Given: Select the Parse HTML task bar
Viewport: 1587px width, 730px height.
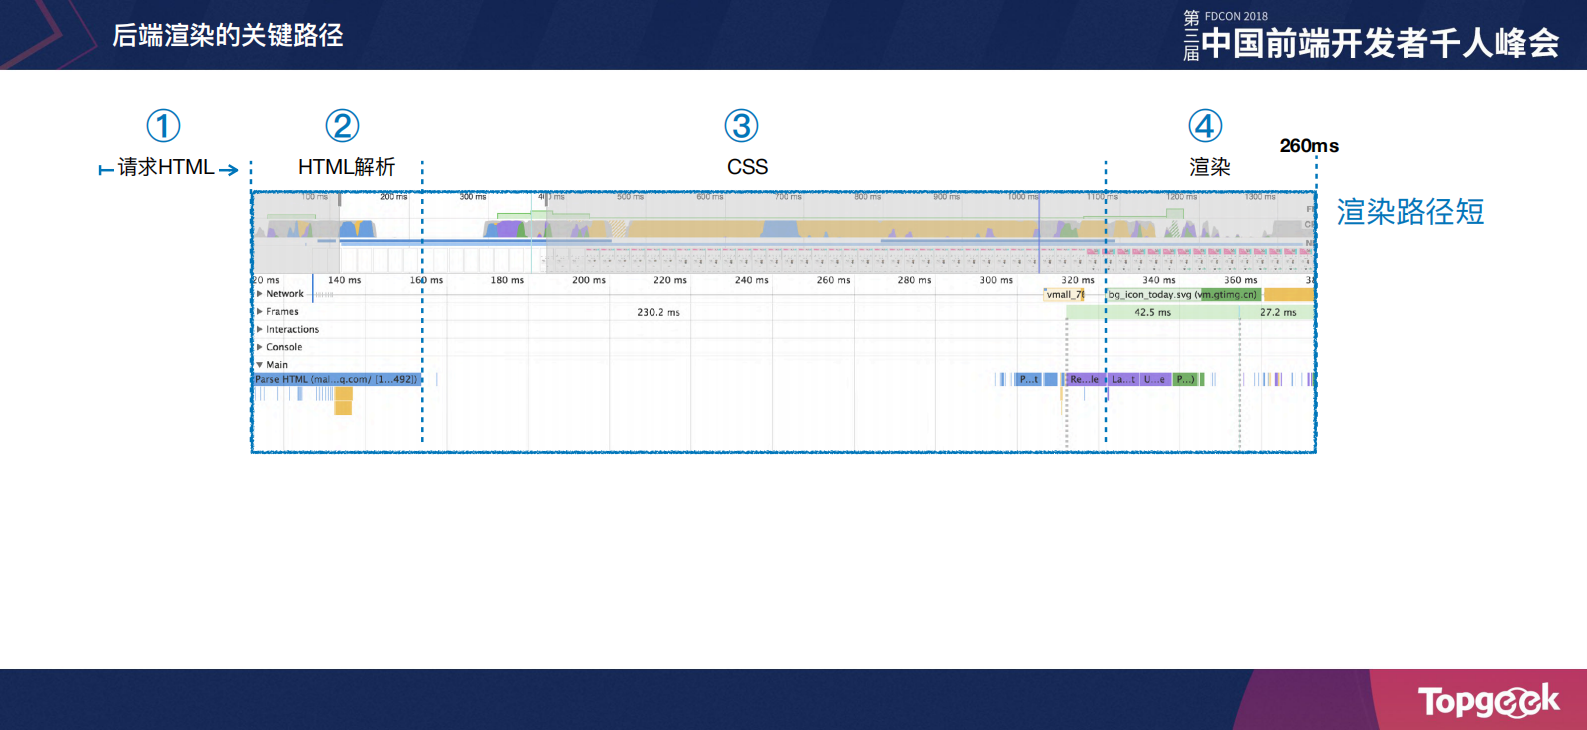Looking at the screenshot, I should (336, 380).
